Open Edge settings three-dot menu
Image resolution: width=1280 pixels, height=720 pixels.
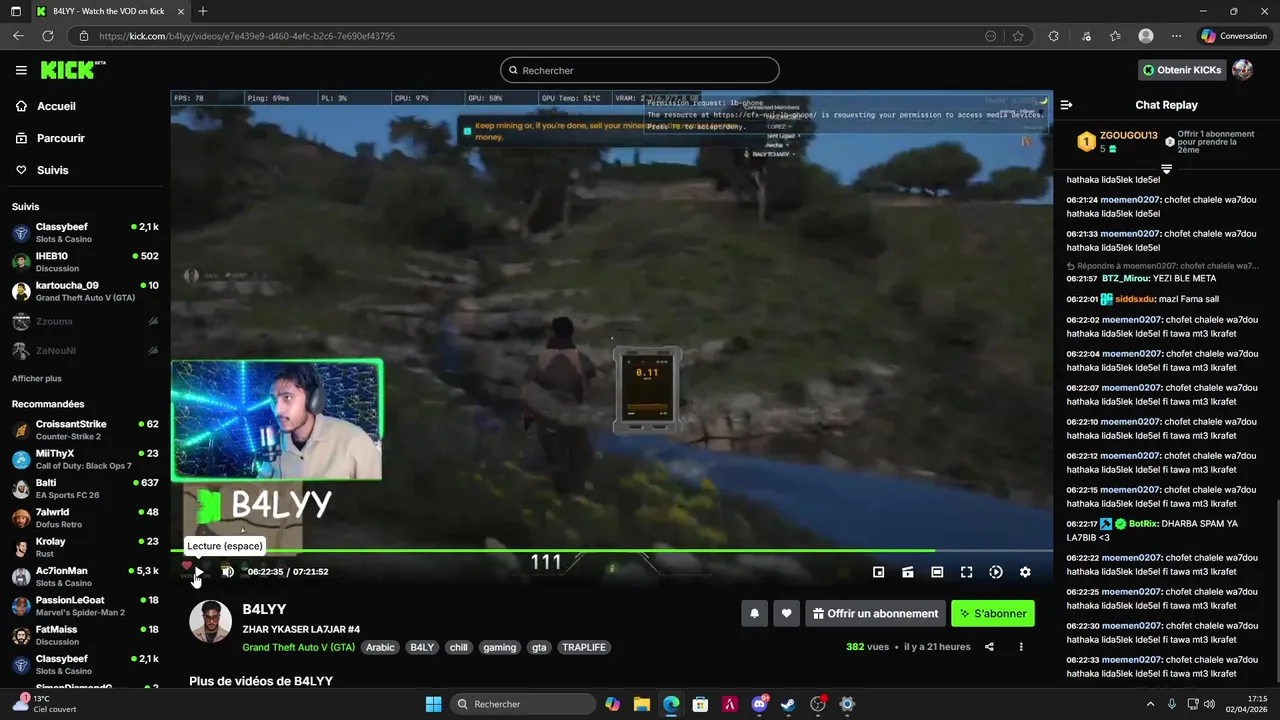click(x=1176, y=36)
